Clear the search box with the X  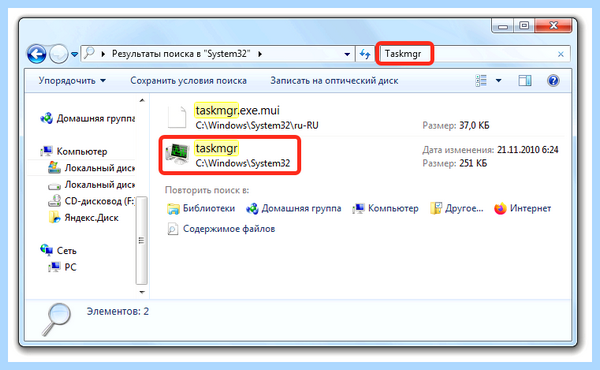click(x=561, y=54)
